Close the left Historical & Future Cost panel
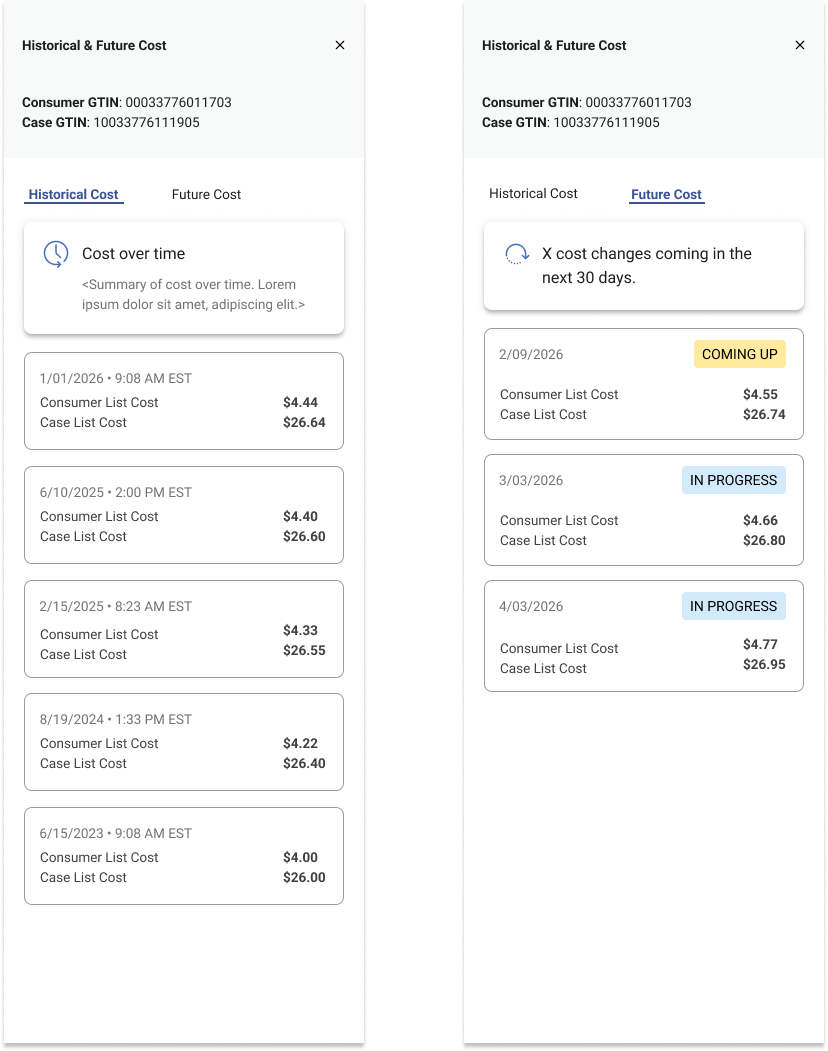Screen dimensions: 828x1051 click(340, 45)
